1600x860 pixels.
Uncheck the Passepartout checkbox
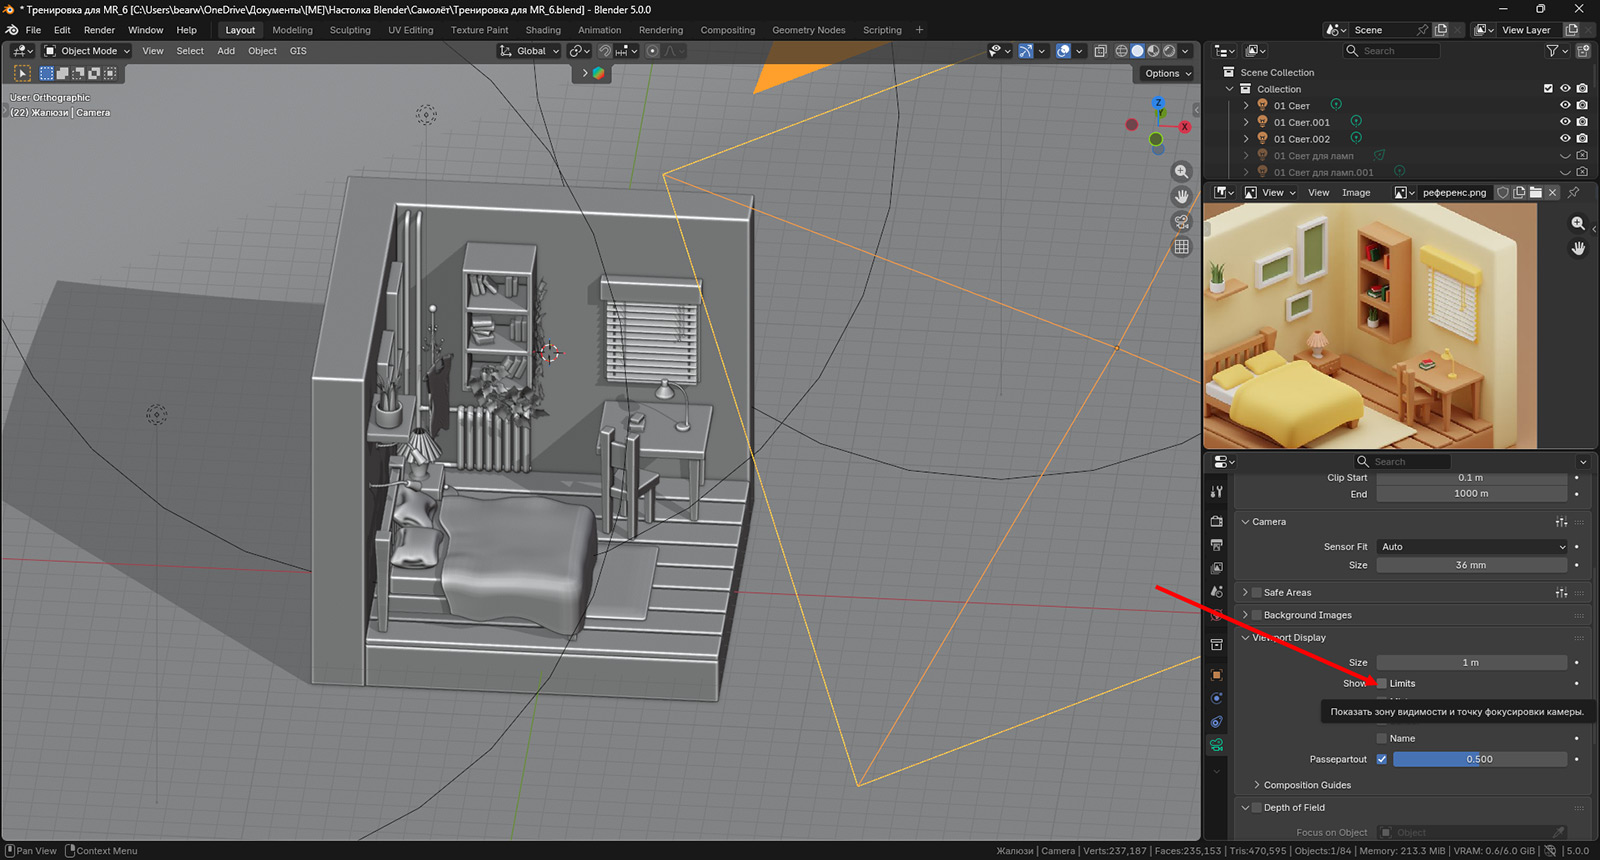[x=1382, y=760]
